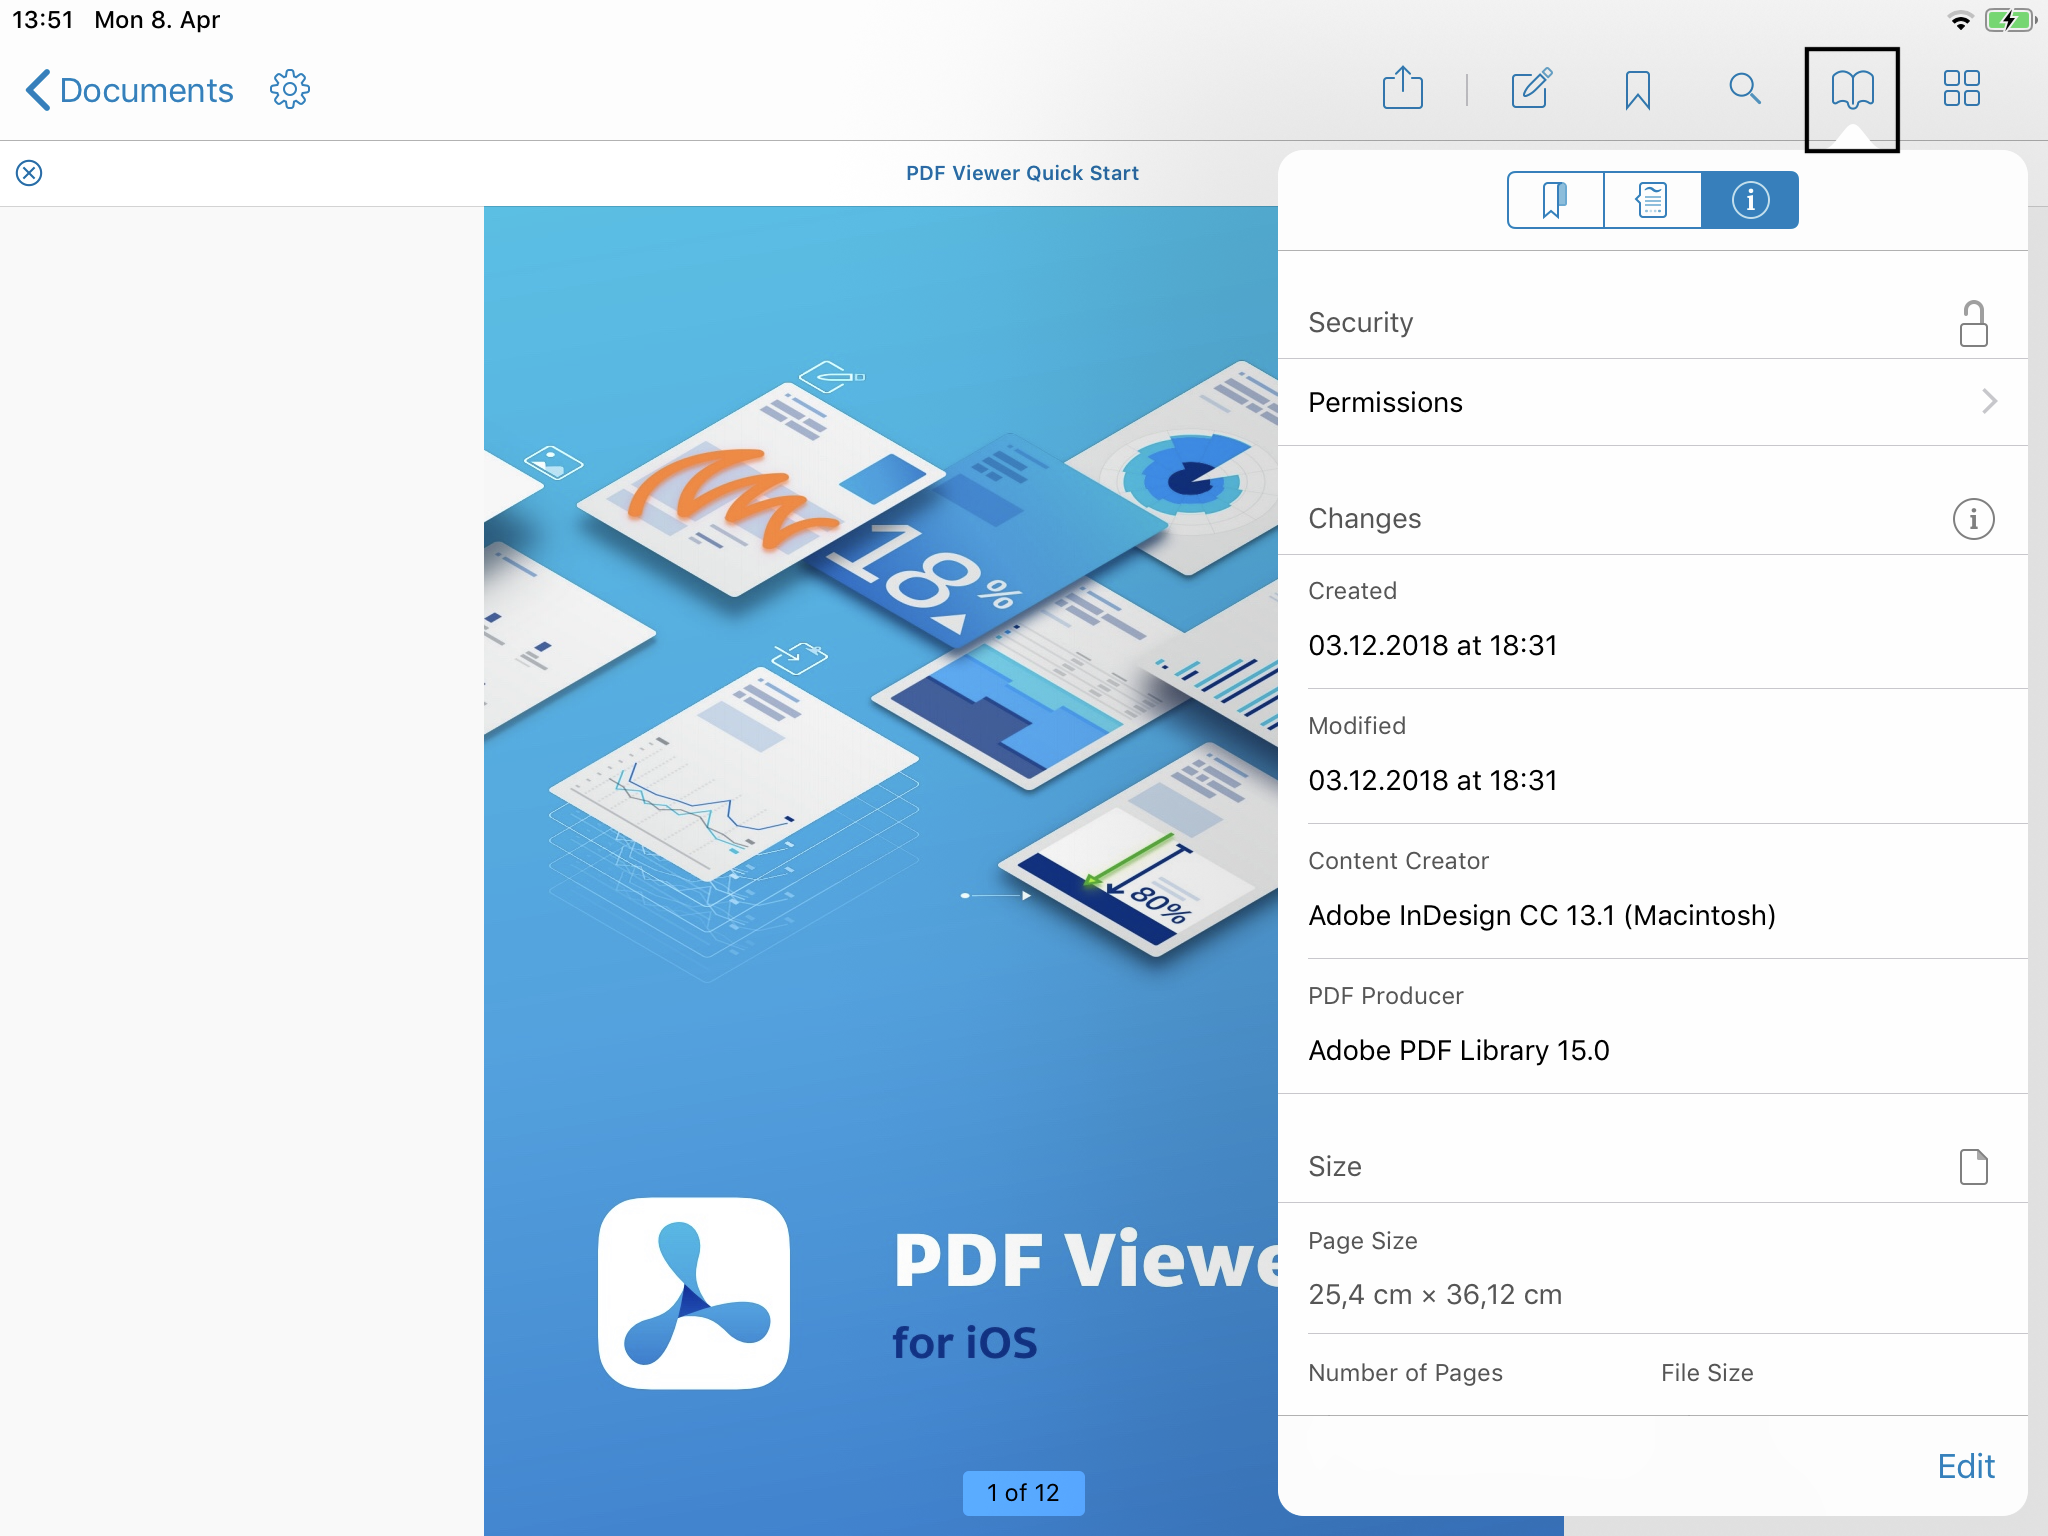The height and width of the screenshot is (1536, 2048).
Task: Select the document info segment
Action: (1749, 200)
